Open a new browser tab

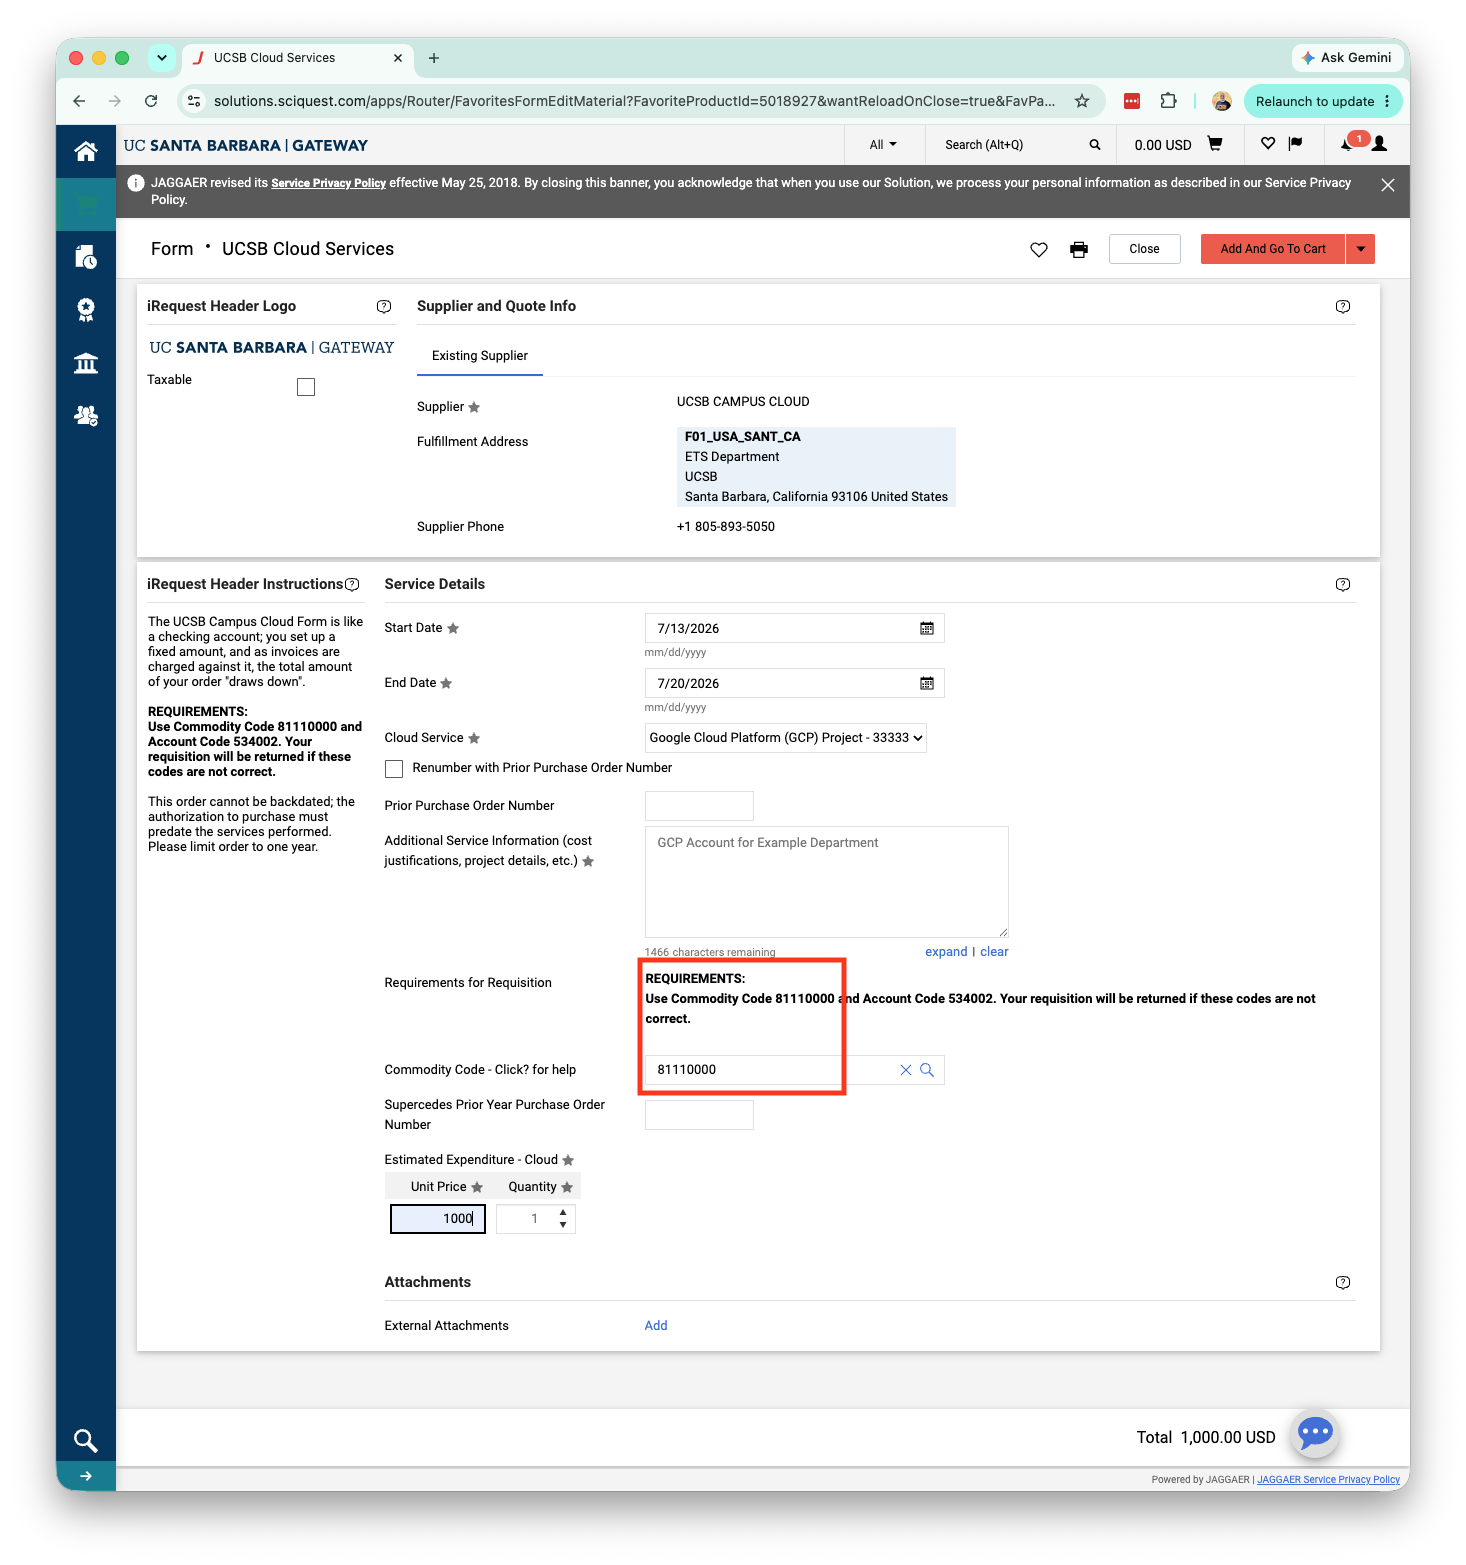tap(434, 58)
